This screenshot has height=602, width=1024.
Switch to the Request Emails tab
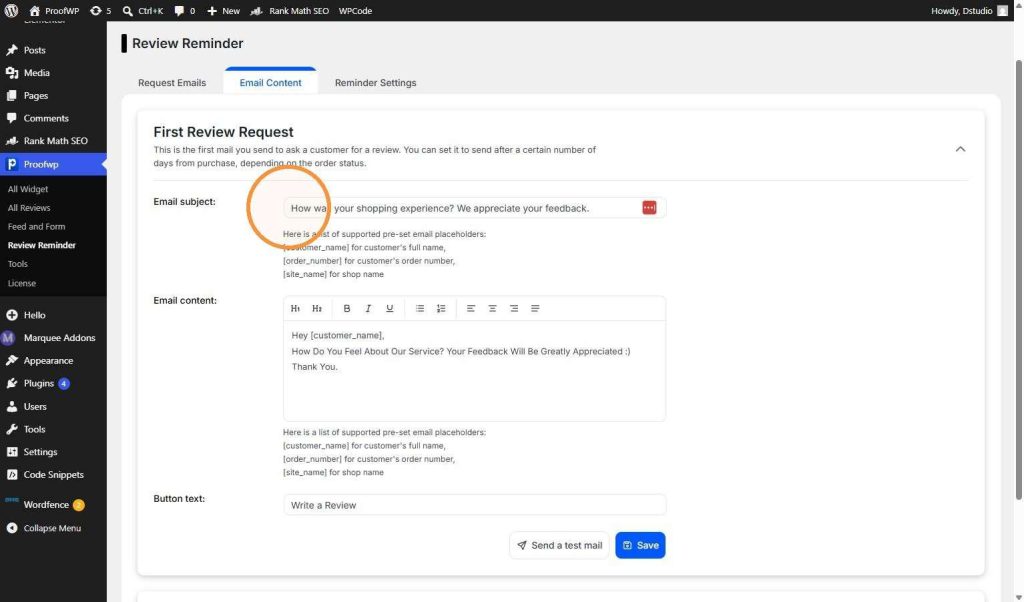(172, 83)
